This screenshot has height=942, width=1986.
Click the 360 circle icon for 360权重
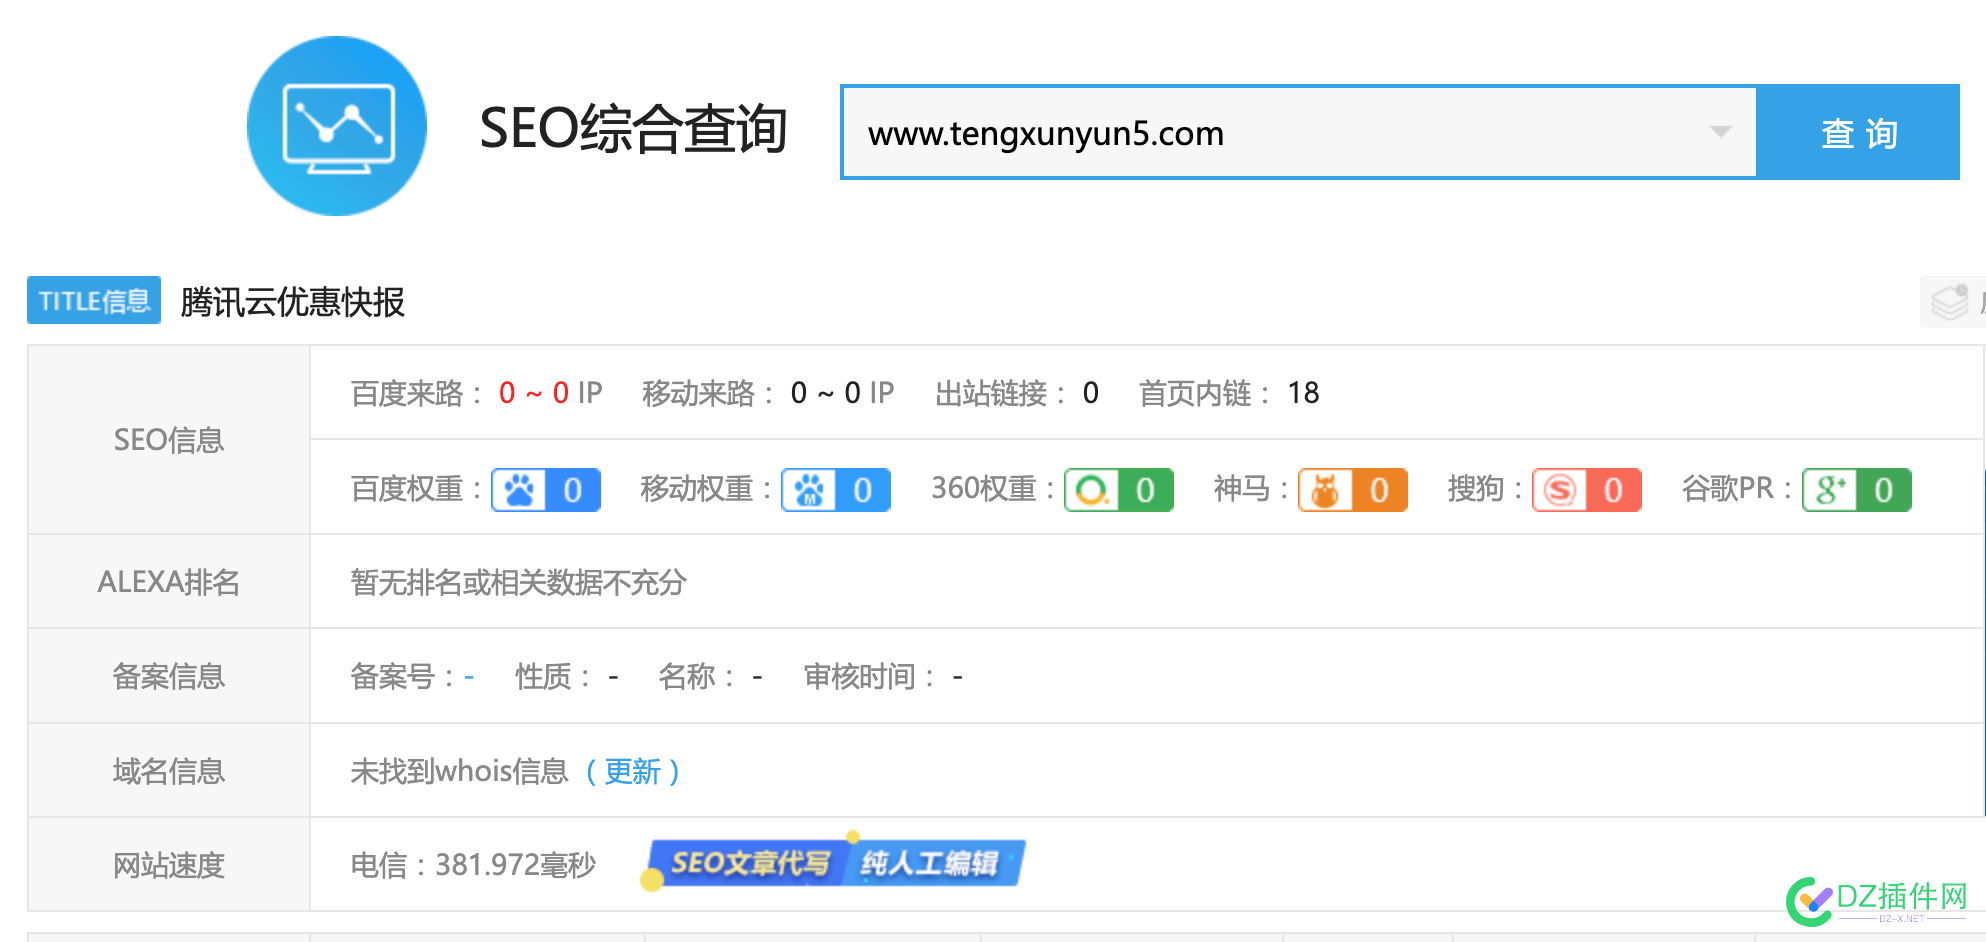(1092, 490)
